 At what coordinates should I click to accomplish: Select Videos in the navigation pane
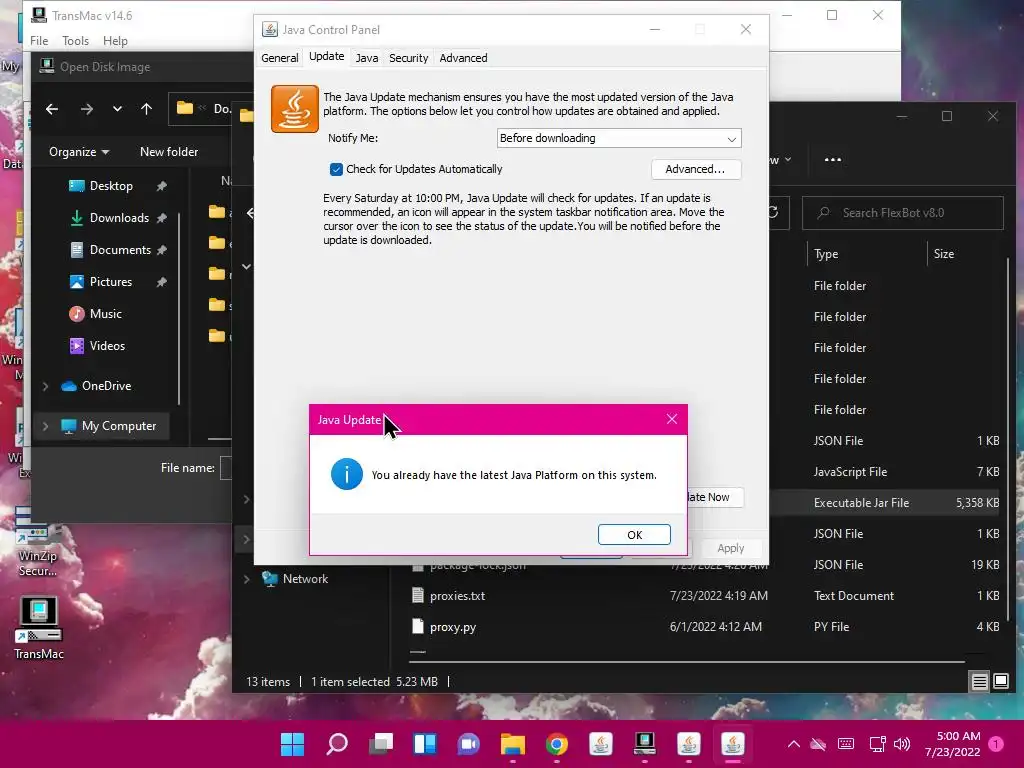tap(107, 345)
